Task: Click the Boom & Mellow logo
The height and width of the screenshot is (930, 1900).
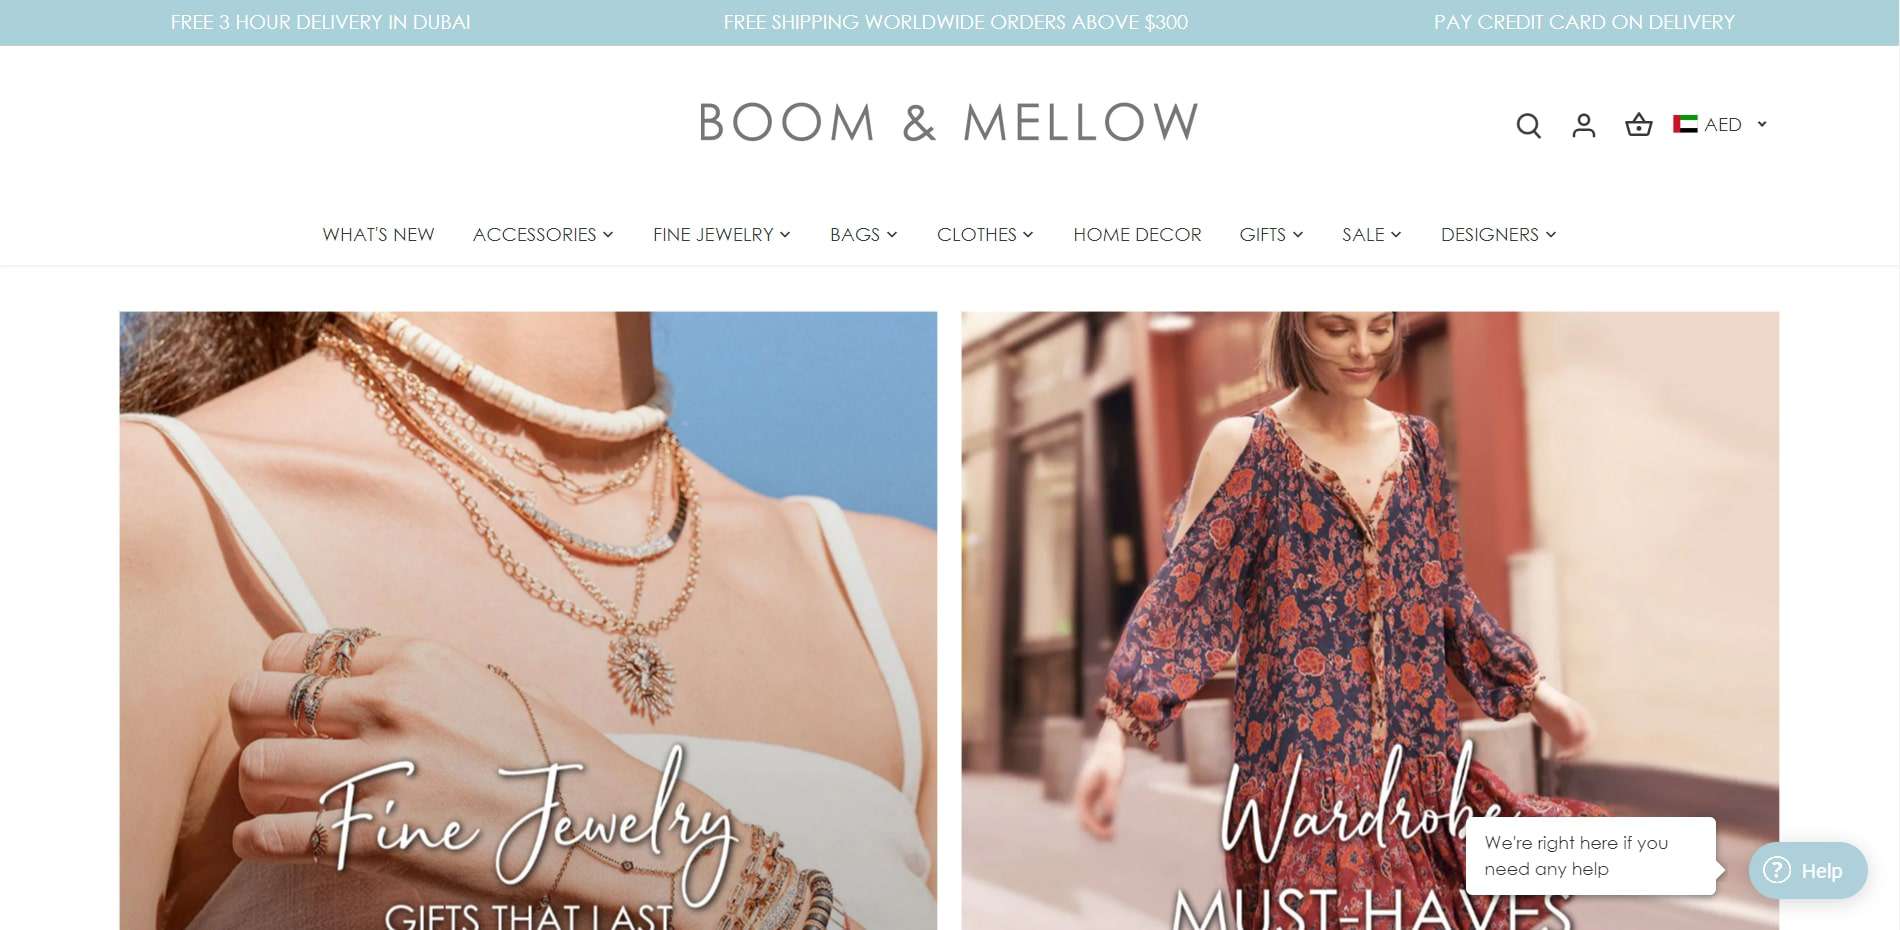Action: coord(948,123)
